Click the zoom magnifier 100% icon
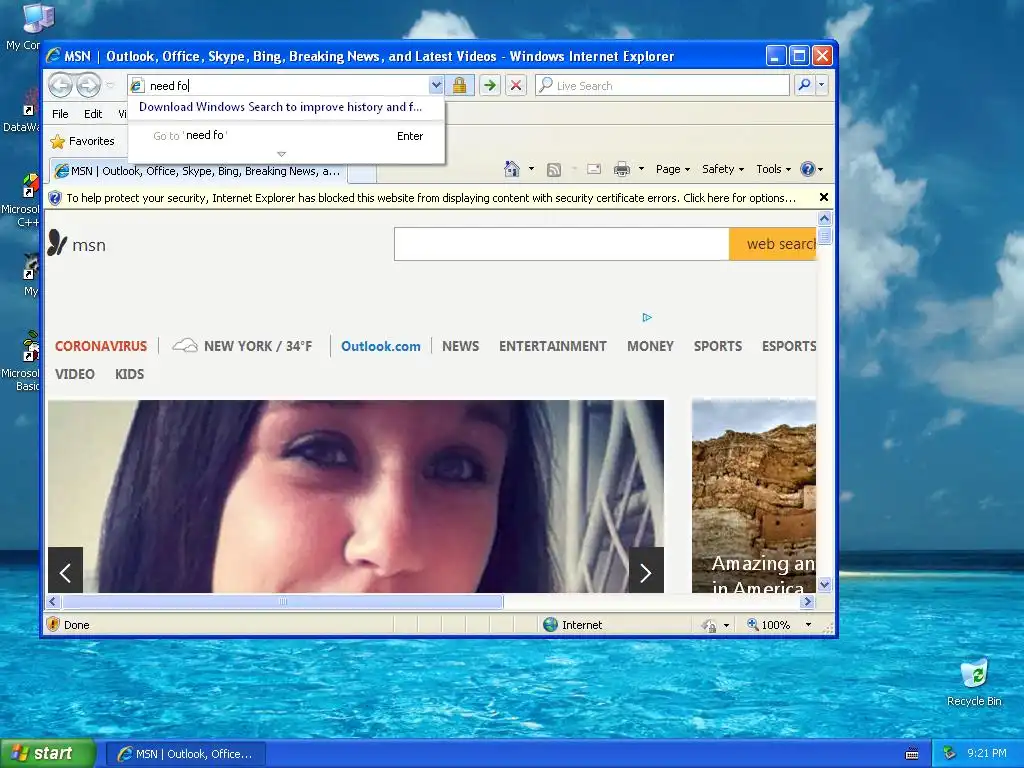The width and height of the screenshot is (1024, 768). tap(753, 624)
